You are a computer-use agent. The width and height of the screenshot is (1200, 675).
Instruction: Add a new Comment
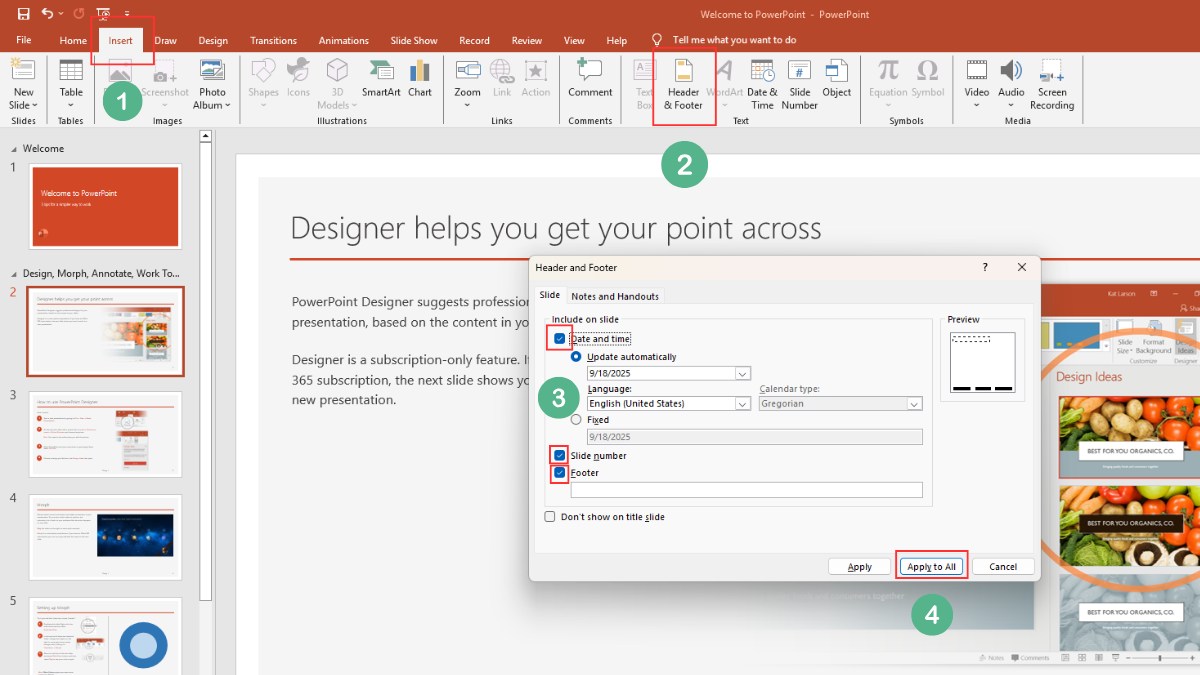click(x=589, y=85)
